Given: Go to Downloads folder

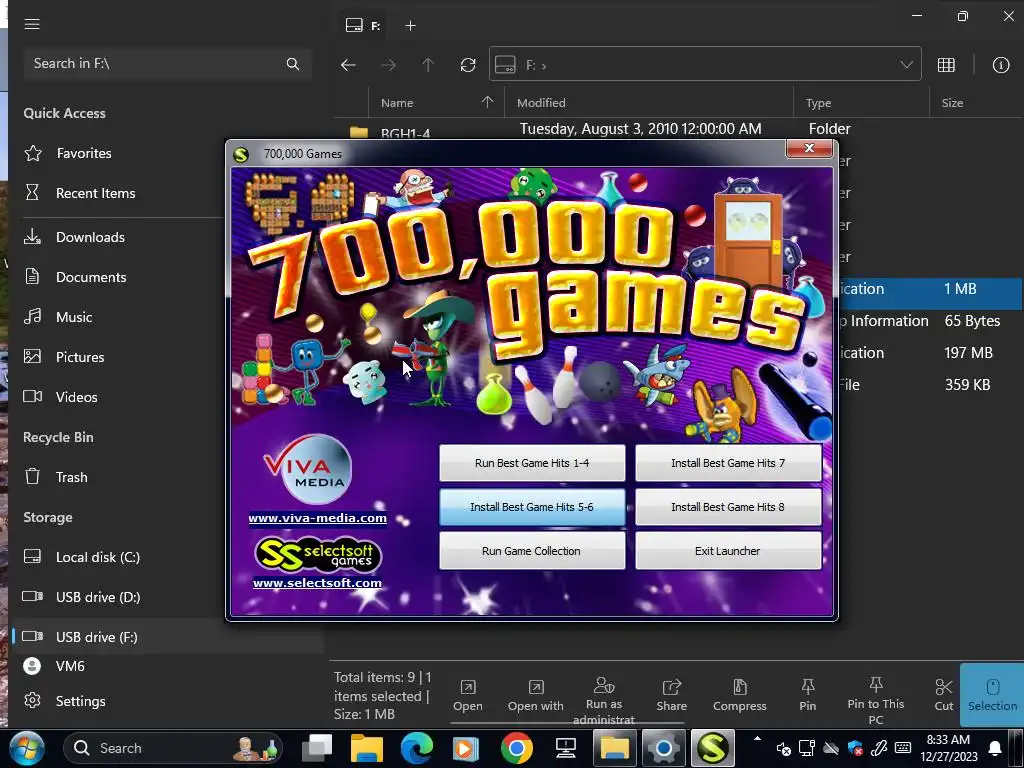Looking at the screenshot, I should coord(90,237).
